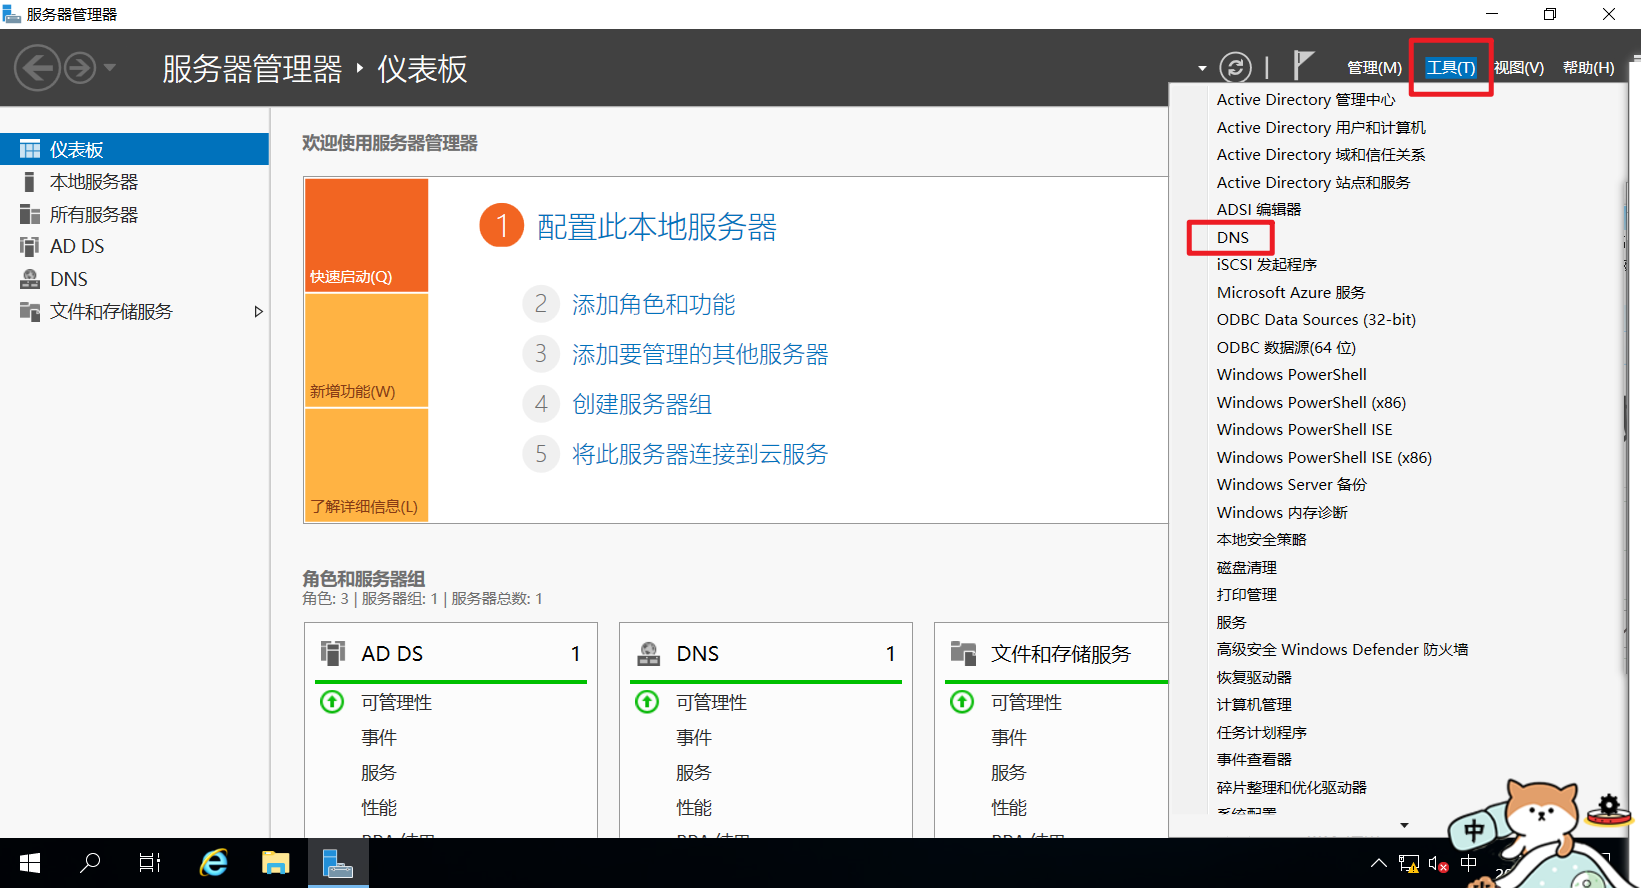
Task: Choose DNS from the tools menu
Action: (1233, 237)
